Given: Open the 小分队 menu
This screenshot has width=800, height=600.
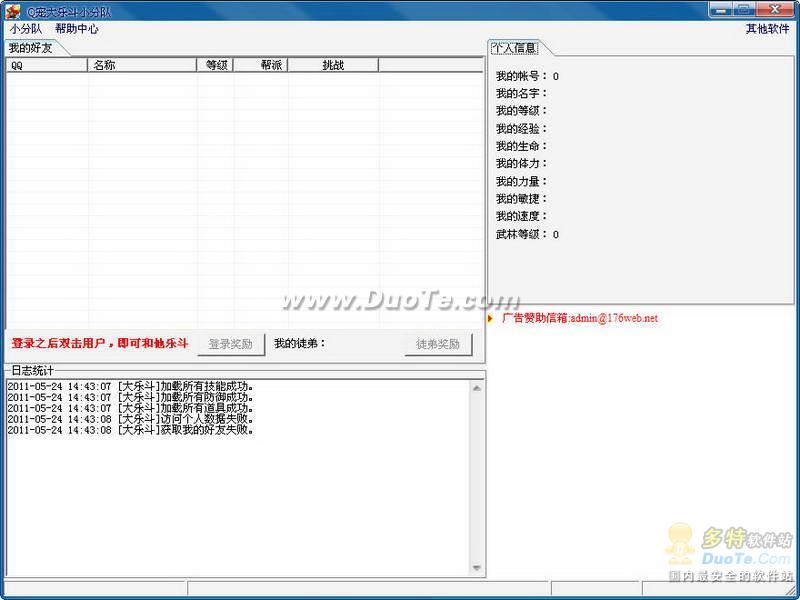Looking at the screenshot, I should click(26, 29).
